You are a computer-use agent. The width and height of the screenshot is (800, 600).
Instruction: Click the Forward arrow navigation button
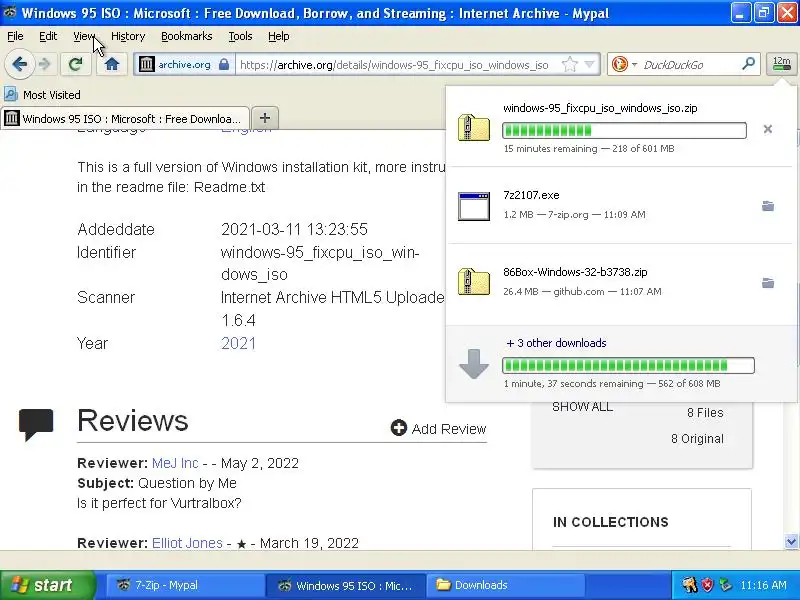[x=45, y=64]
